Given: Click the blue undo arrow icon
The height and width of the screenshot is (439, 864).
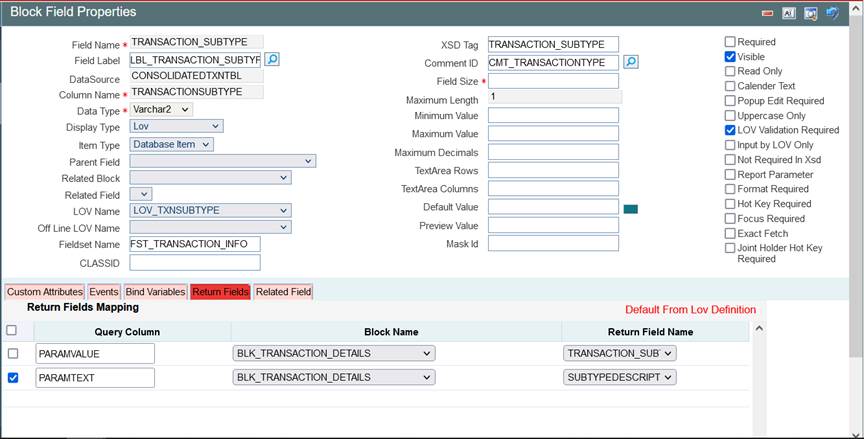Looking at the screenshot, I should coord(832,13).
